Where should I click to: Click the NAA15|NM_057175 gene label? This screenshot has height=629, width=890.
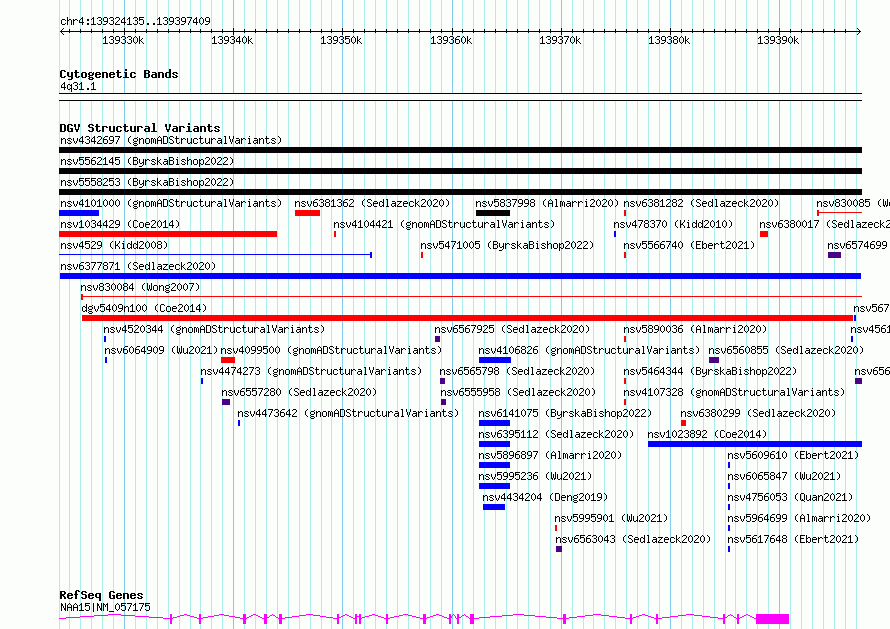click(x=106, y=607)
